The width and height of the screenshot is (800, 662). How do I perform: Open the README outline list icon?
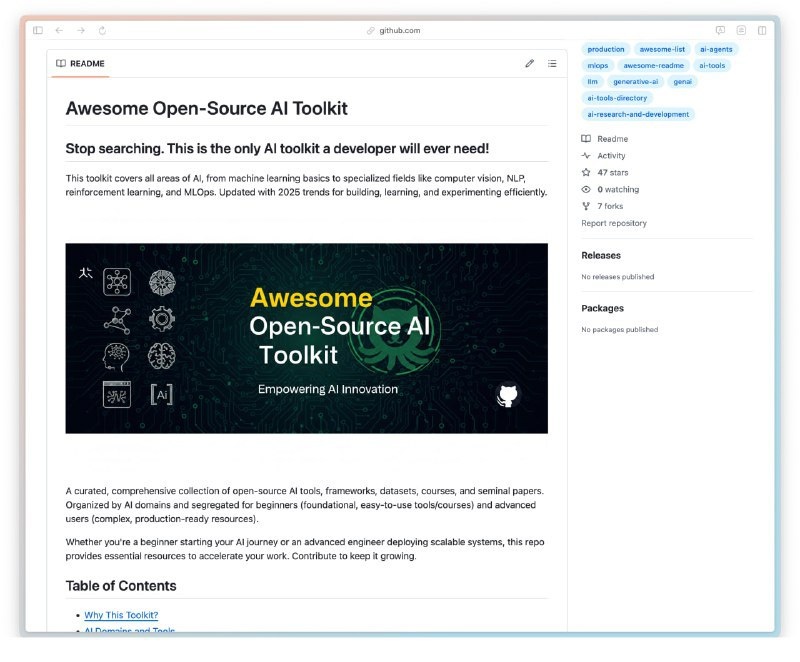(552, 63)
